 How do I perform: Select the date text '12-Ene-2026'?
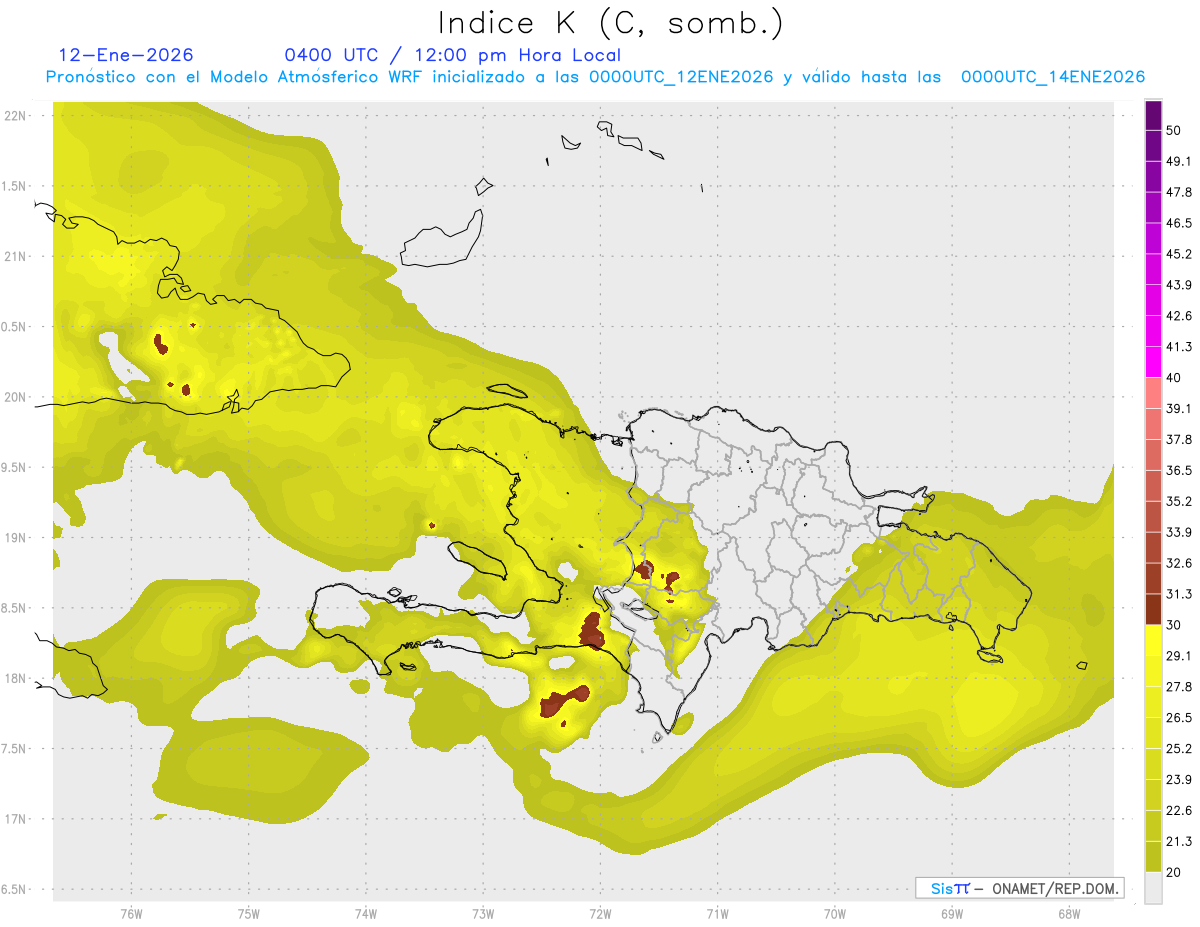pos(126,55)
